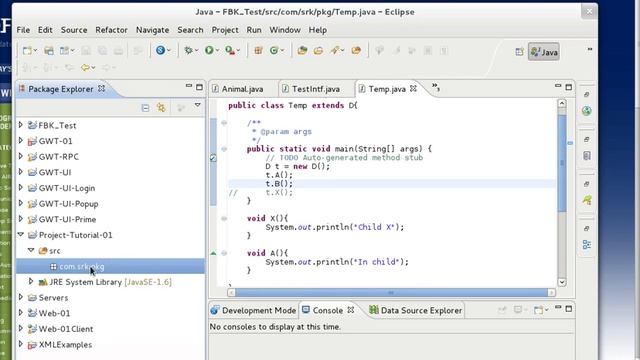
Task: Collapse the Project-Tutorial-01 node
Action: tap(21, 235)
